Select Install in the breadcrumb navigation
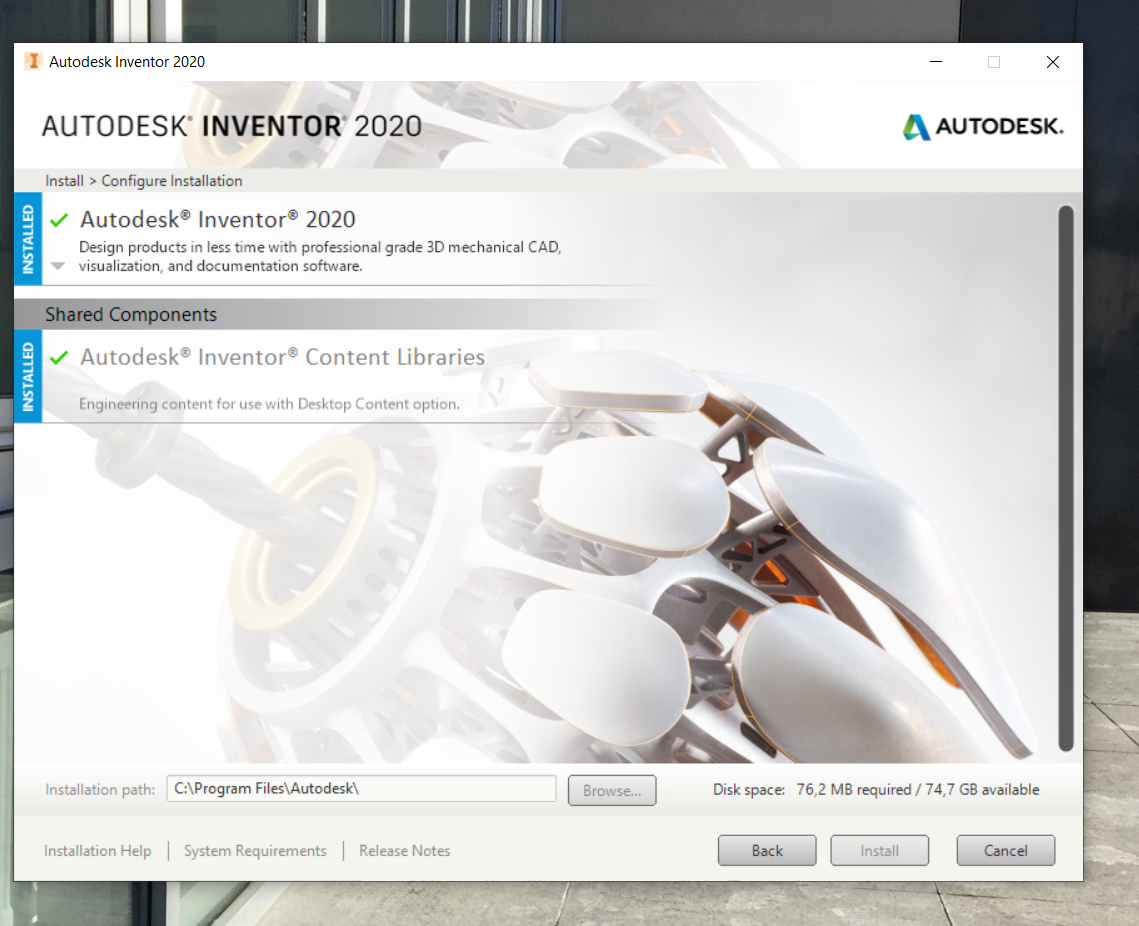The width and height of the screenshot is (1139, 926). click(x=64, y=181)
